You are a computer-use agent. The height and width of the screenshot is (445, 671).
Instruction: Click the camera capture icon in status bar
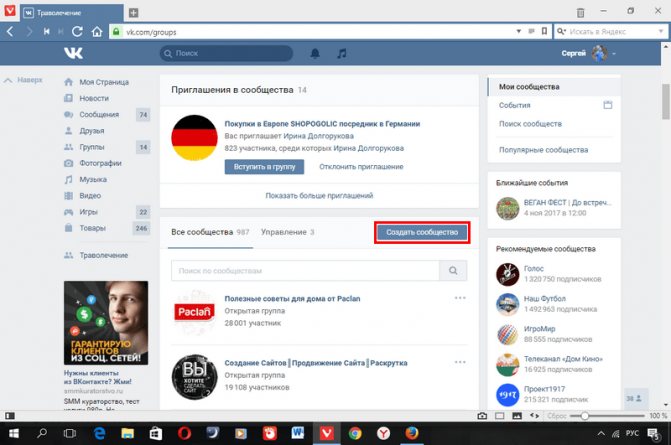coord(482,416)
